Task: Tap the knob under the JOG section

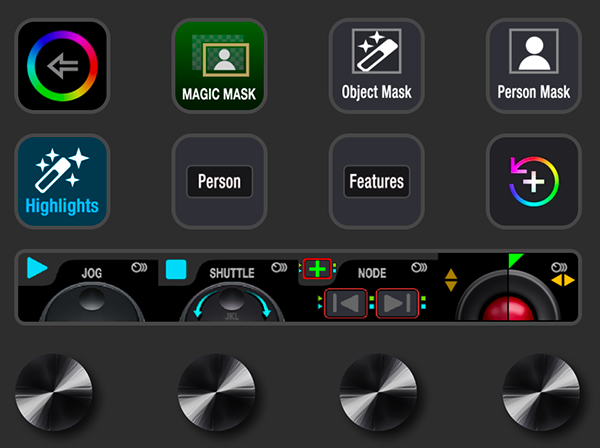Action: (54, 392)
